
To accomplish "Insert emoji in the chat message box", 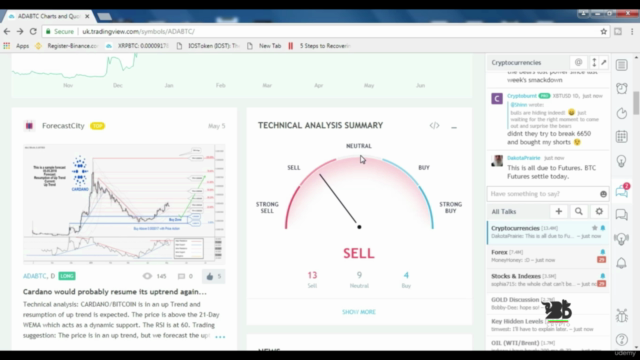I will [603, 194].
